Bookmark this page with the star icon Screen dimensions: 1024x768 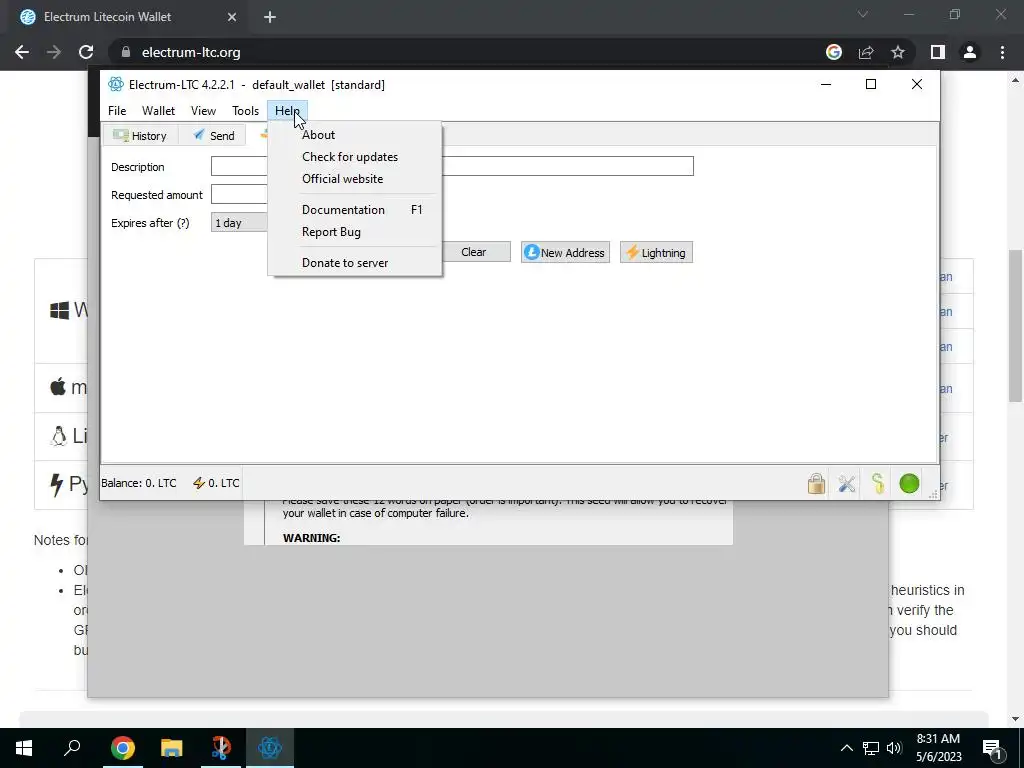tap(898, 52)
